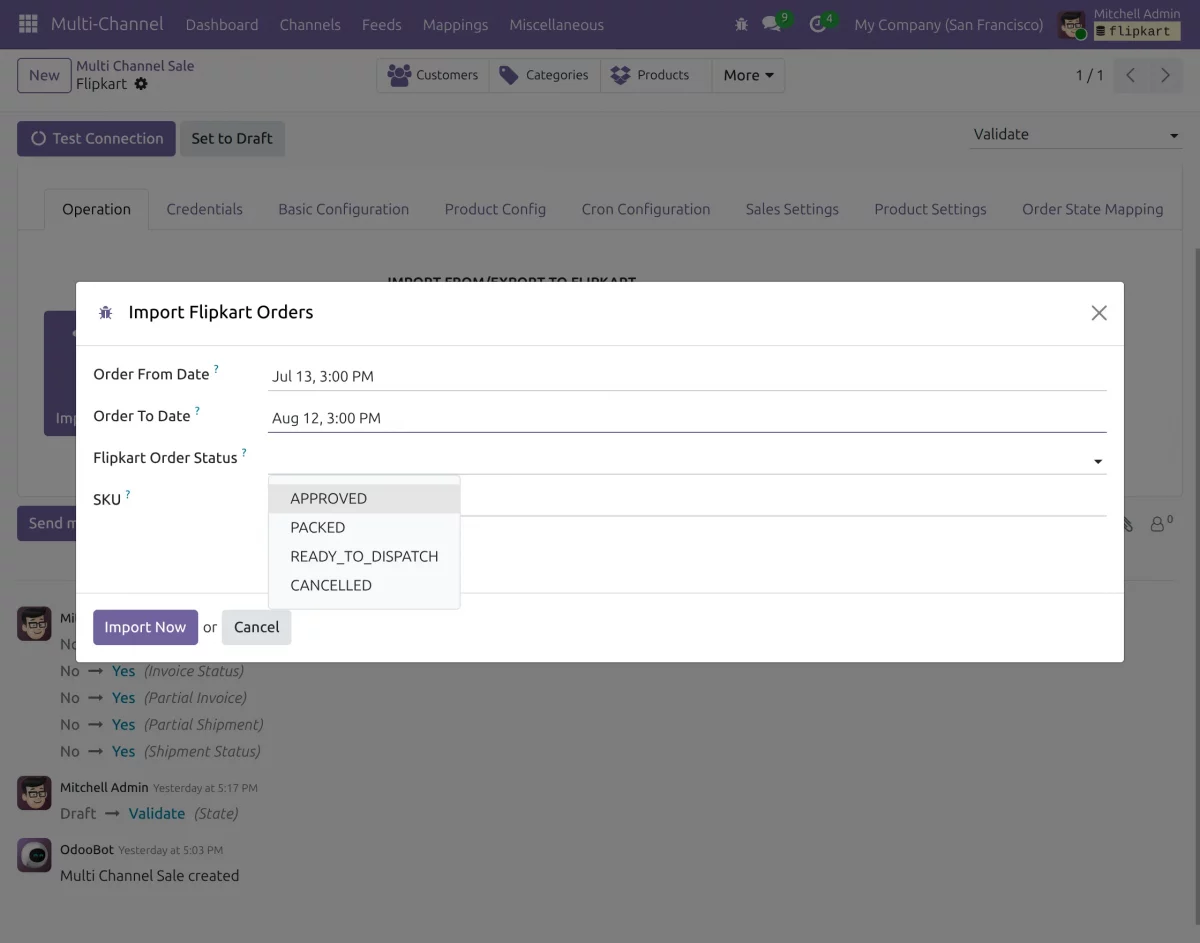
Task: Click the Test Connection button
Action: pos(96,139)
